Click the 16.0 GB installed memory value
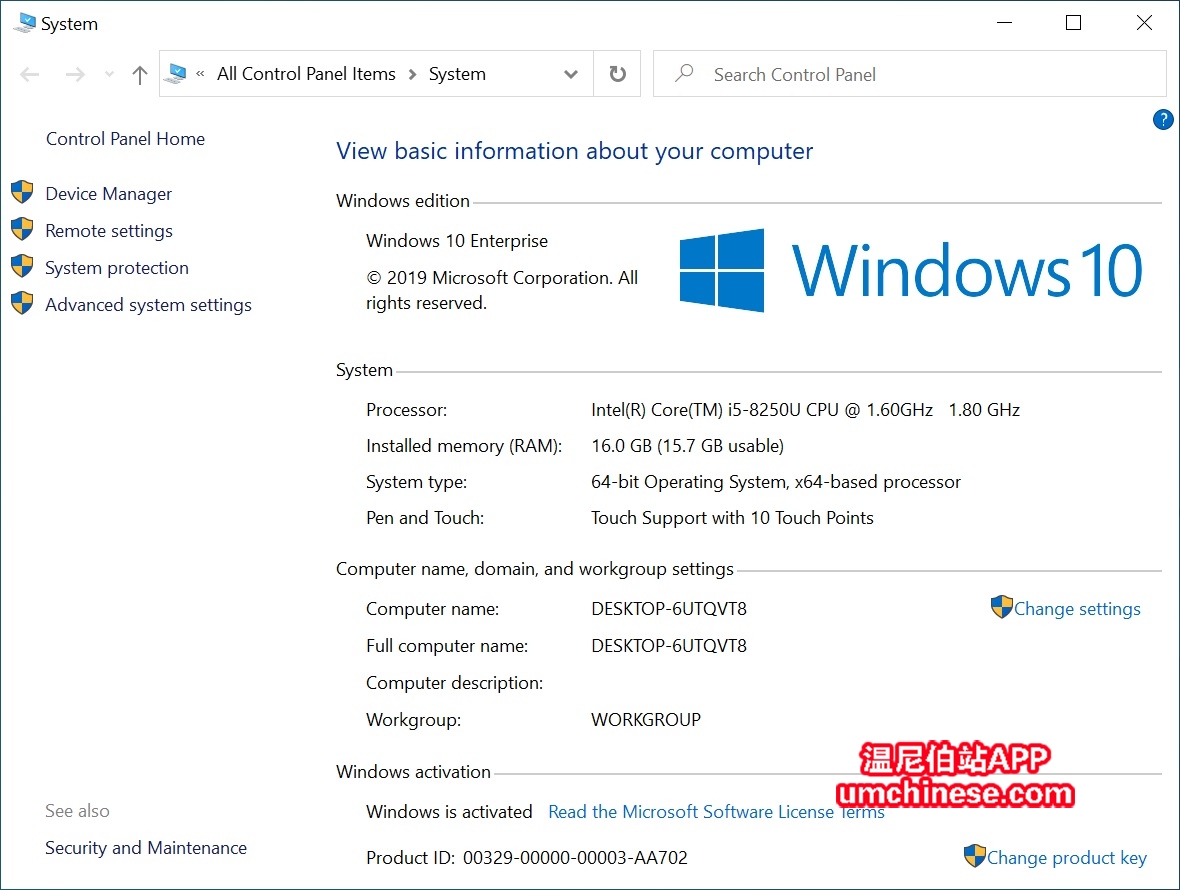Viewport: 1180px width, 890px height. (687, 446)
